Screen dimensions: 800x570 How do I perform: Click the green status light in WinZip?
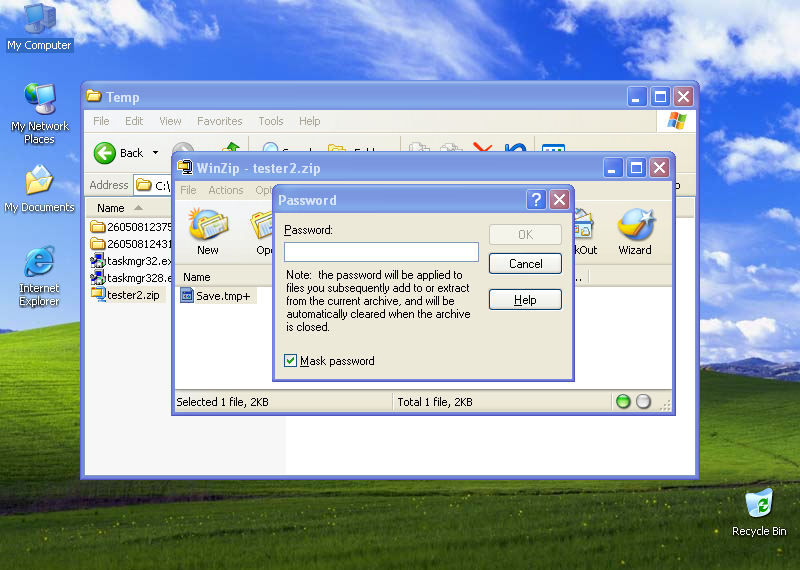click(623, 402)
